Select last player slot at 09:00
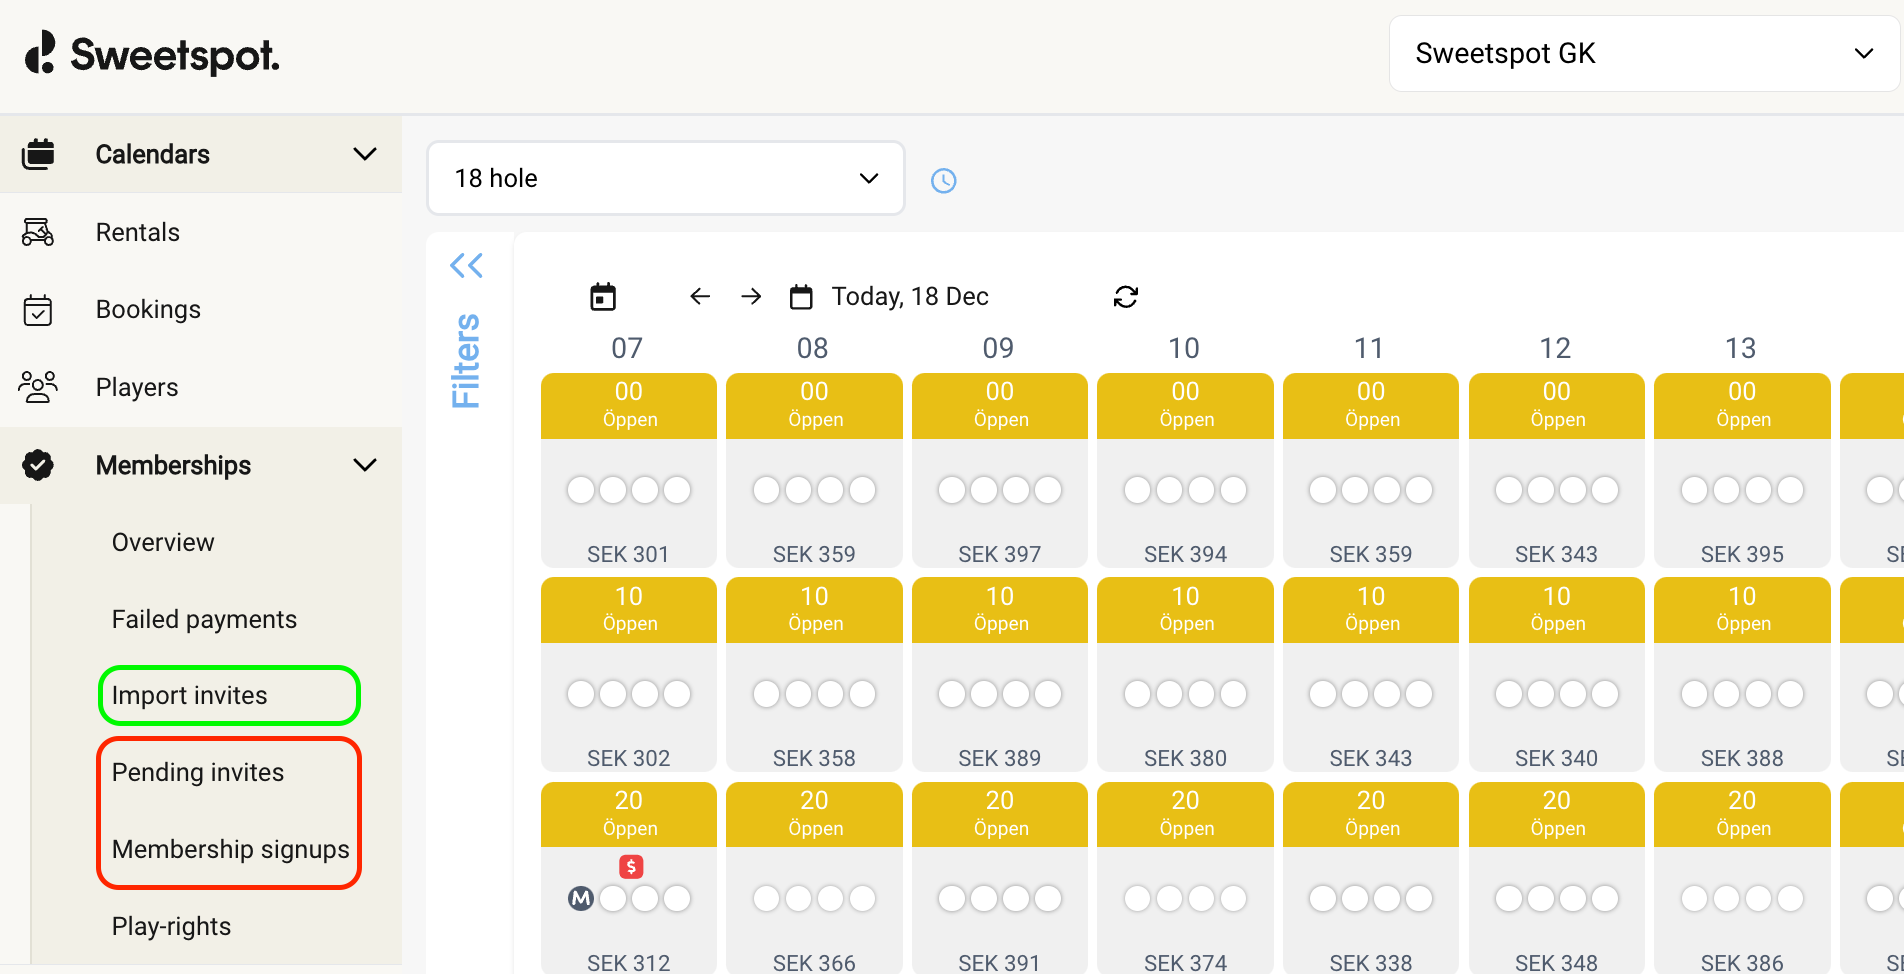1904x974 pixels. click(1048, 490)
